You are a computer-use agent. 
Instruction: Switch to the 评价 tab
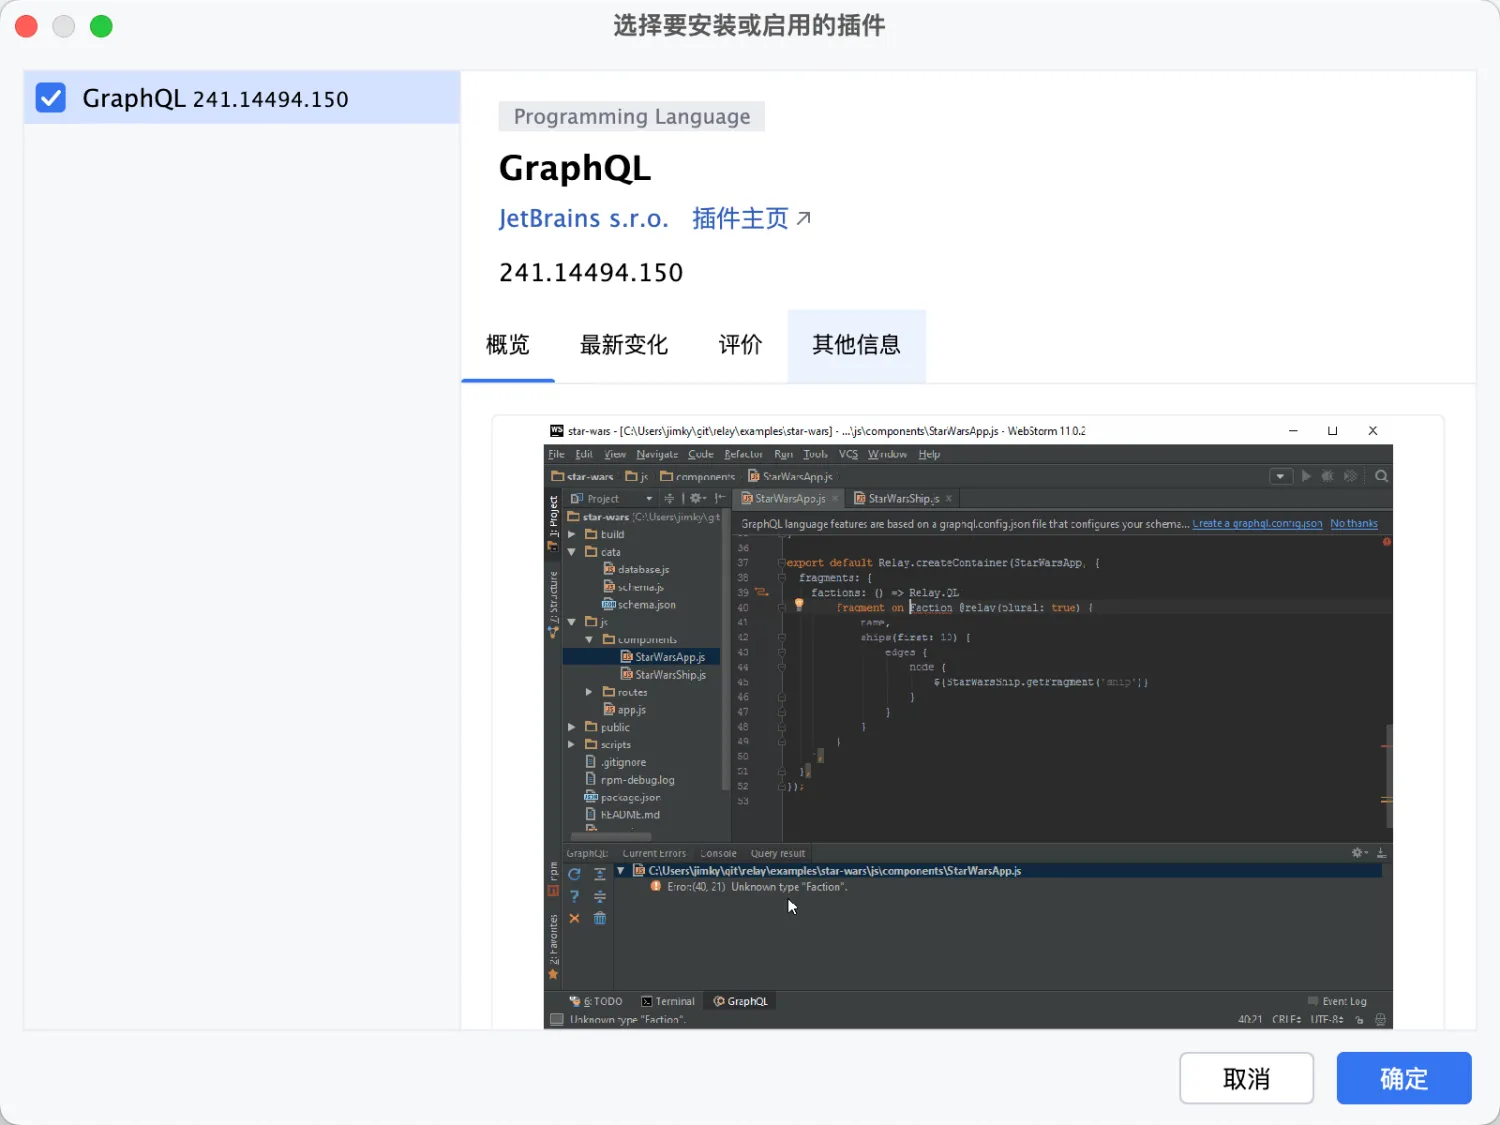pyautogui.click(x=740, y=345)
